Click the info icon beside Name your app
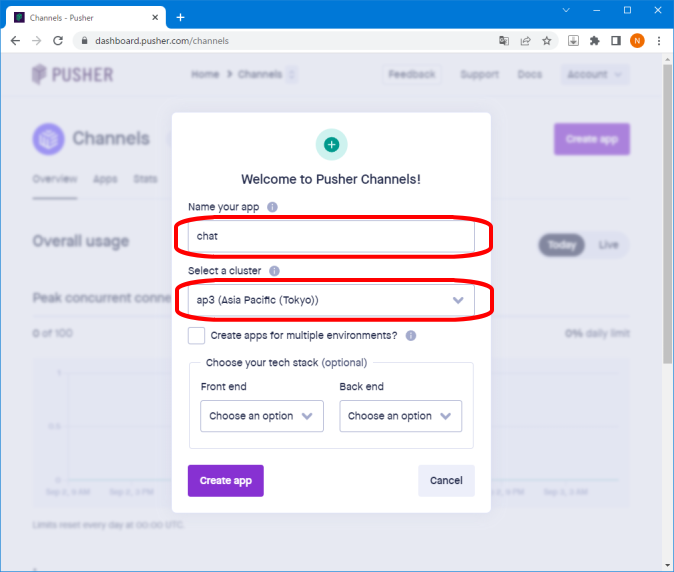 272,207
